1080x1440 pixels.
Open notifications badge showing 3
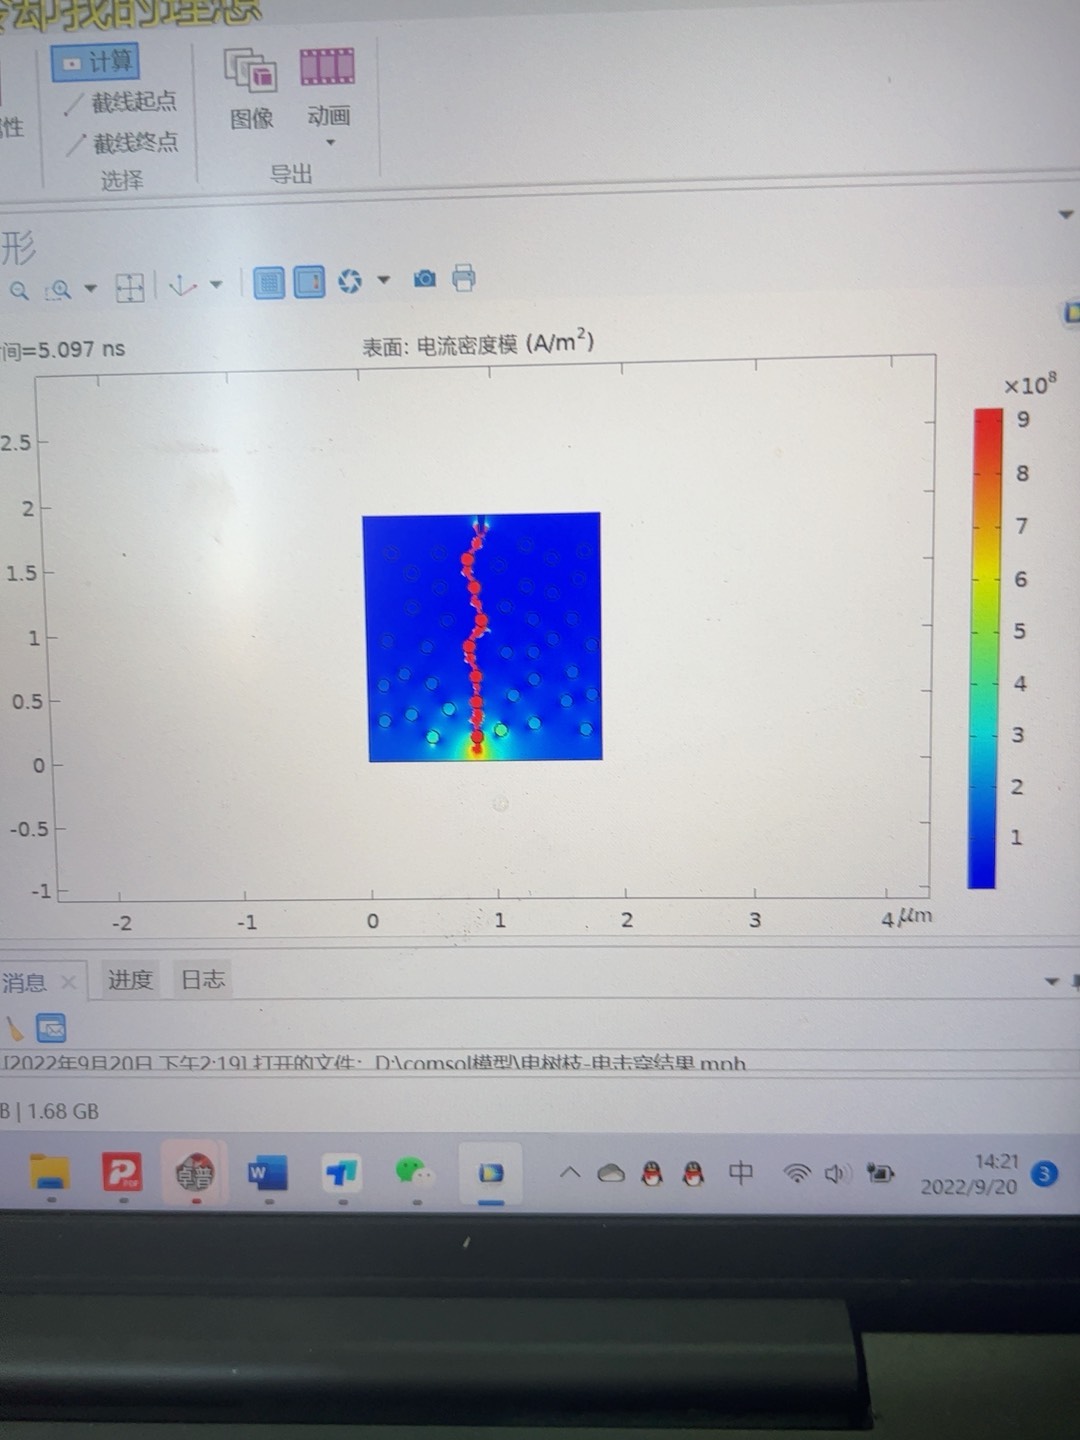[x=1044, y=1174]
